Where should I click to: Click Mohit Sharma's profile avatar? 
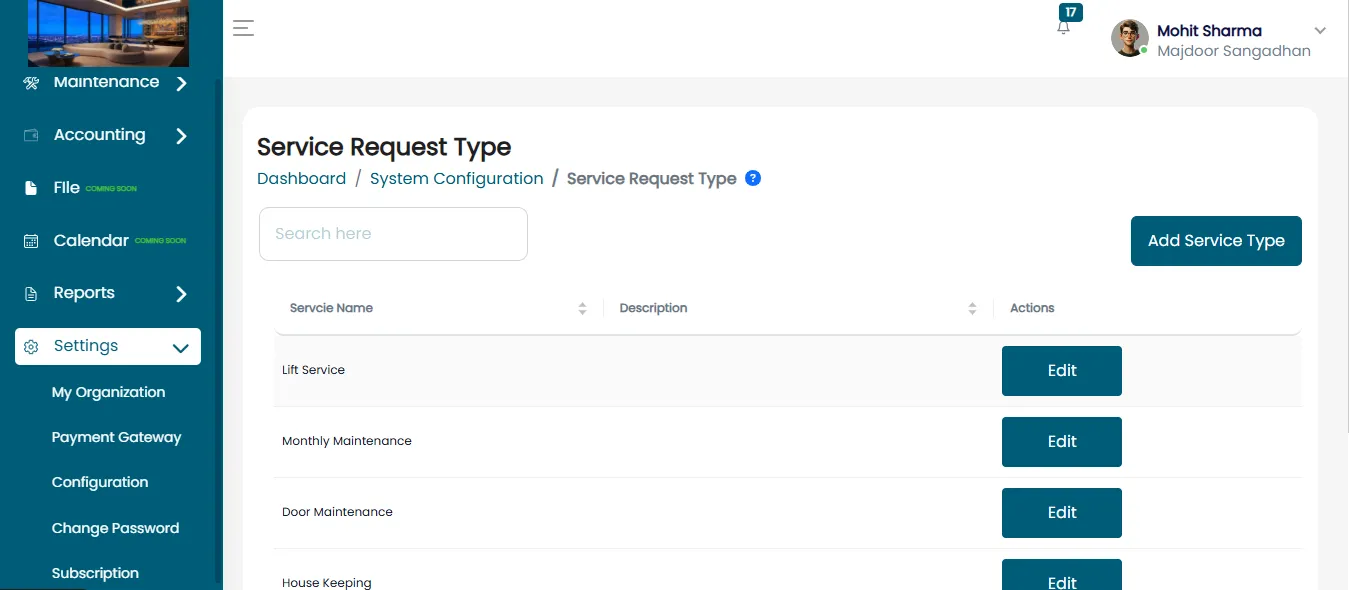pos(1130,38)
